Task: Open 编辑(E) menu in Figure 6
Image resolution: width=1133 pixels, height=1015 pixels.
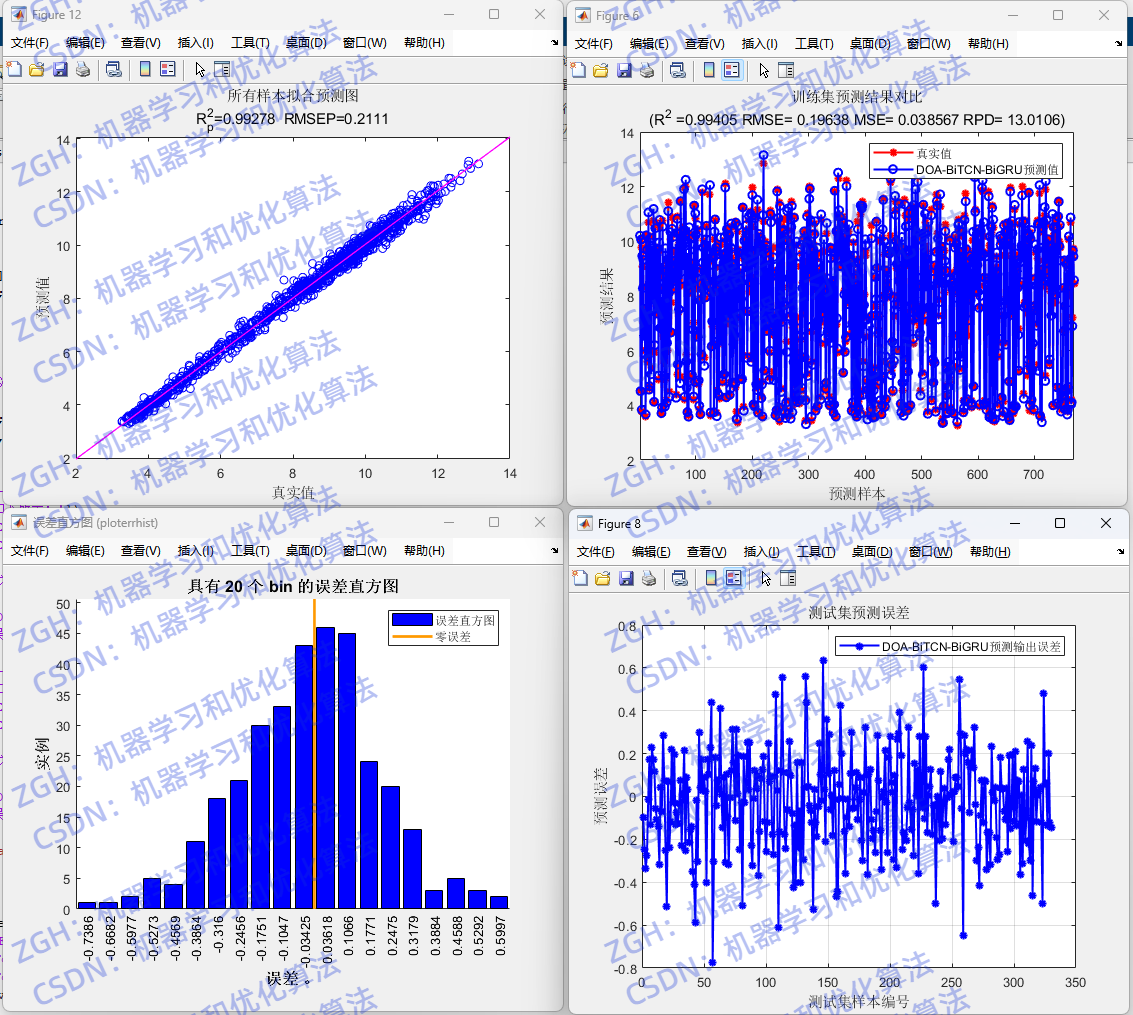Action: [x=649, y=43]
